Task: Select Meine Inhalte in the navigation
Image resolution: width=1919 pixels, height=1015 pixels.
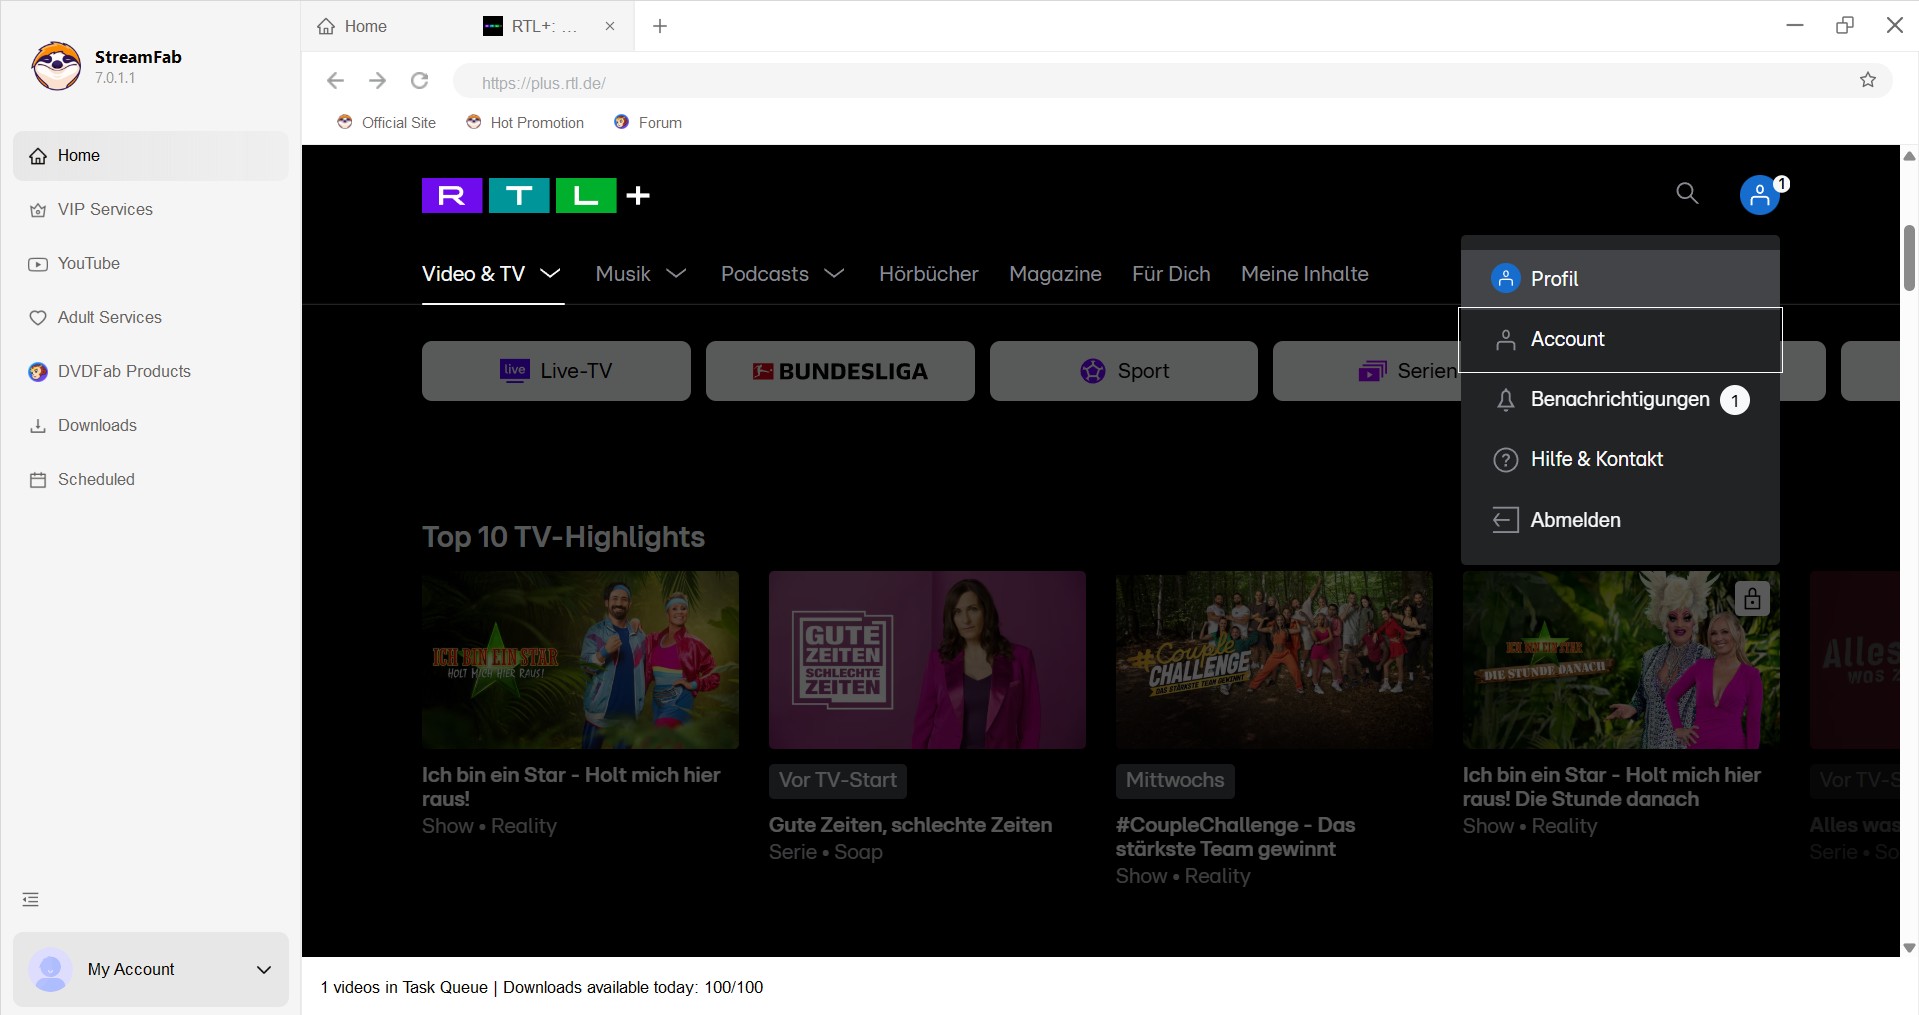Action: pos(1304,274)
